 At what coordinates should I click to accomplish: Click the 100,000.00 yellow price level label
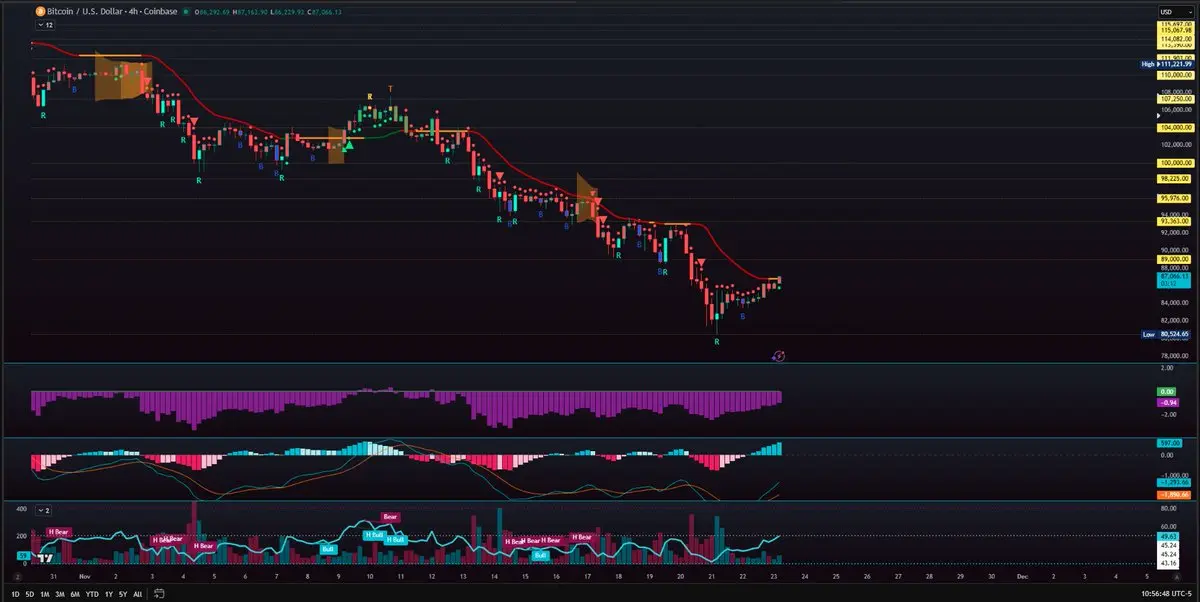[x=1176, y=163]
